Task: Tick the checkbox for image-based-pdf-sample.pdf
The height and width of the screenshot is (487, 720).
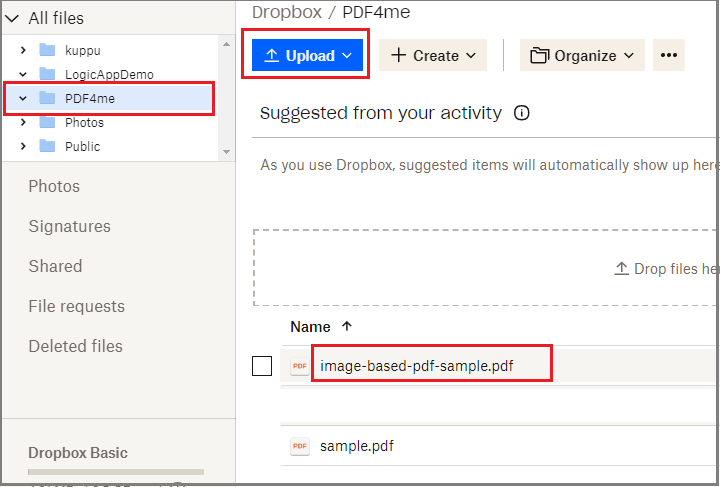Action: [x=262, y=366]
